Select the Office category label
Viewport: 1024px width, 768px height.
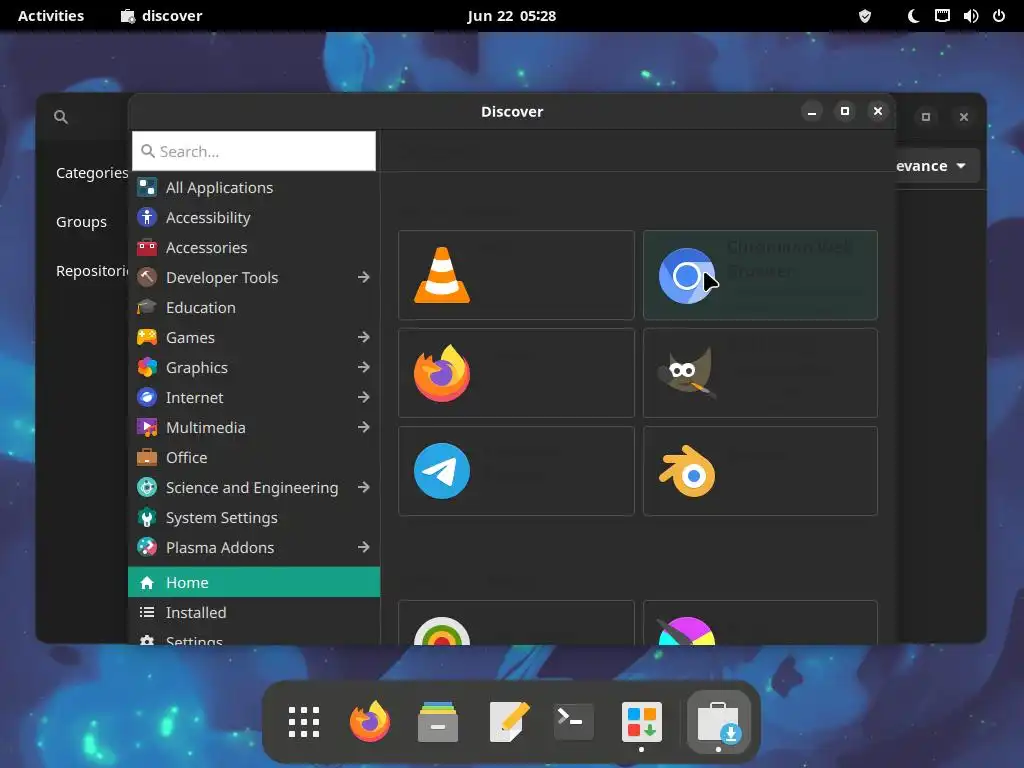187,458
